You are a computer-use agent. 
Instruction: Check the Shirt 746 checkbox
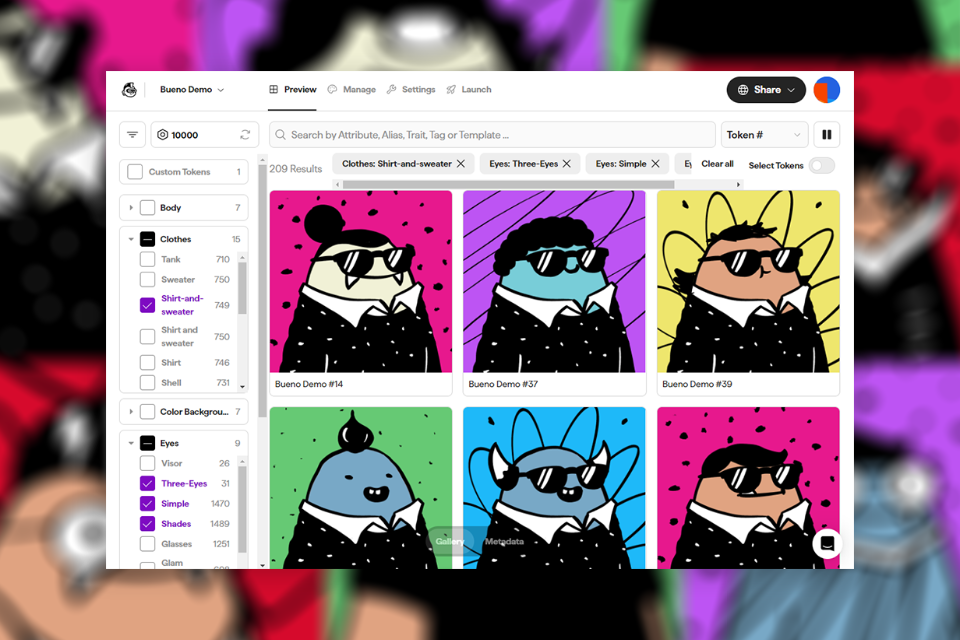[148, 363]
